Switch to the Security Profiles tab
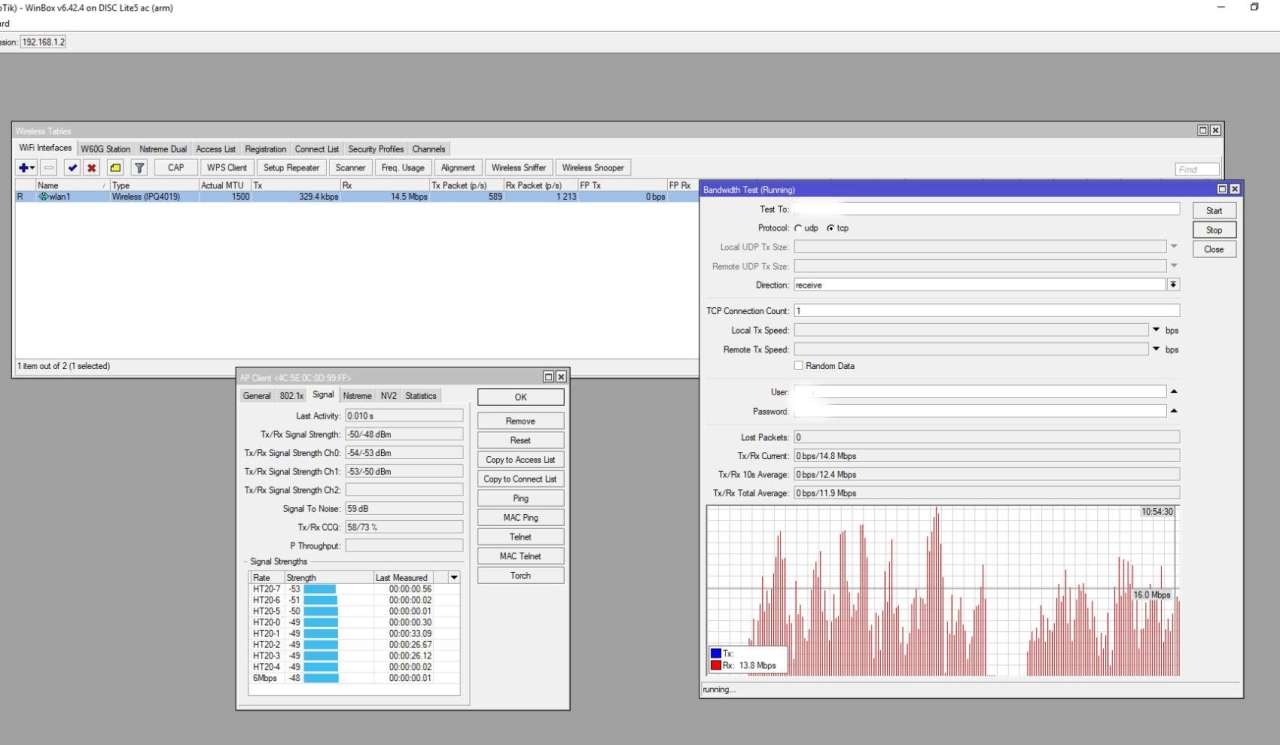This screenshot has width=1280, height=745. point(376,149)
